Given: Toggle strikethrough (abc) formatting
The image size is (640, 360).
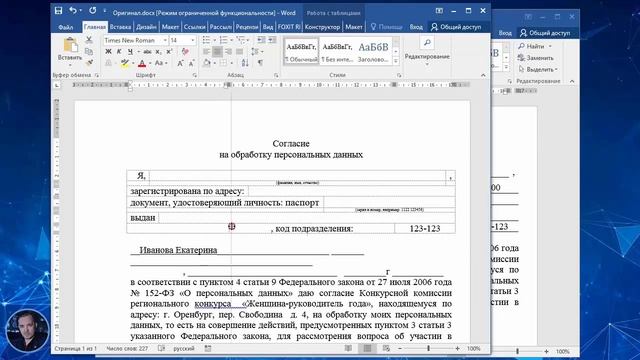Looking at the screenshot, I should (147, 52).
